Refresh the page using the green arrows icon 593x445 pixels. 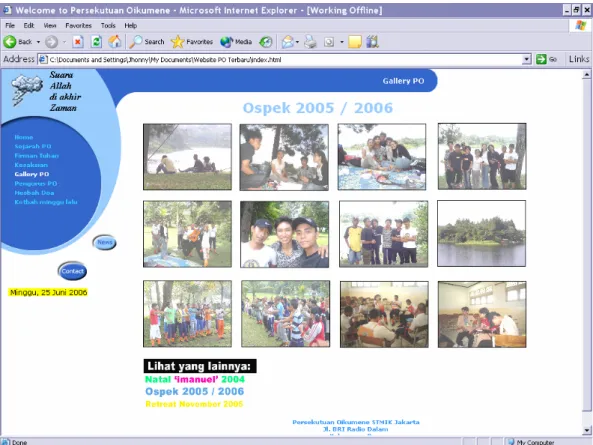coord(96,42)
